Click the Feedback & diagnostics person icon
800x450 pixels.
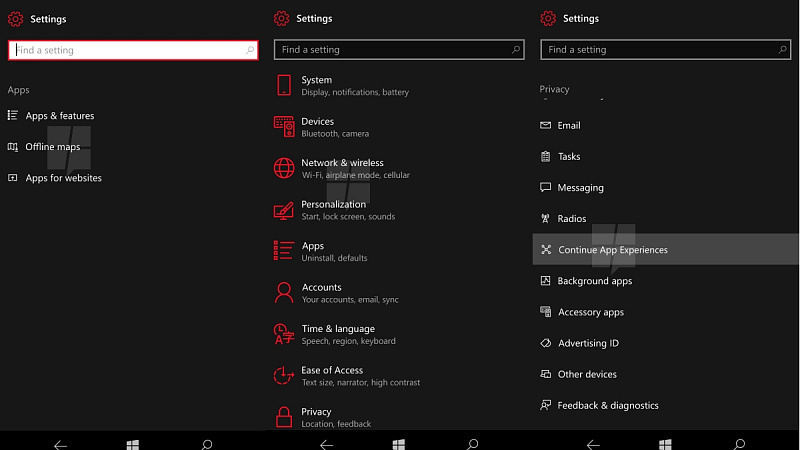(545, 405)
